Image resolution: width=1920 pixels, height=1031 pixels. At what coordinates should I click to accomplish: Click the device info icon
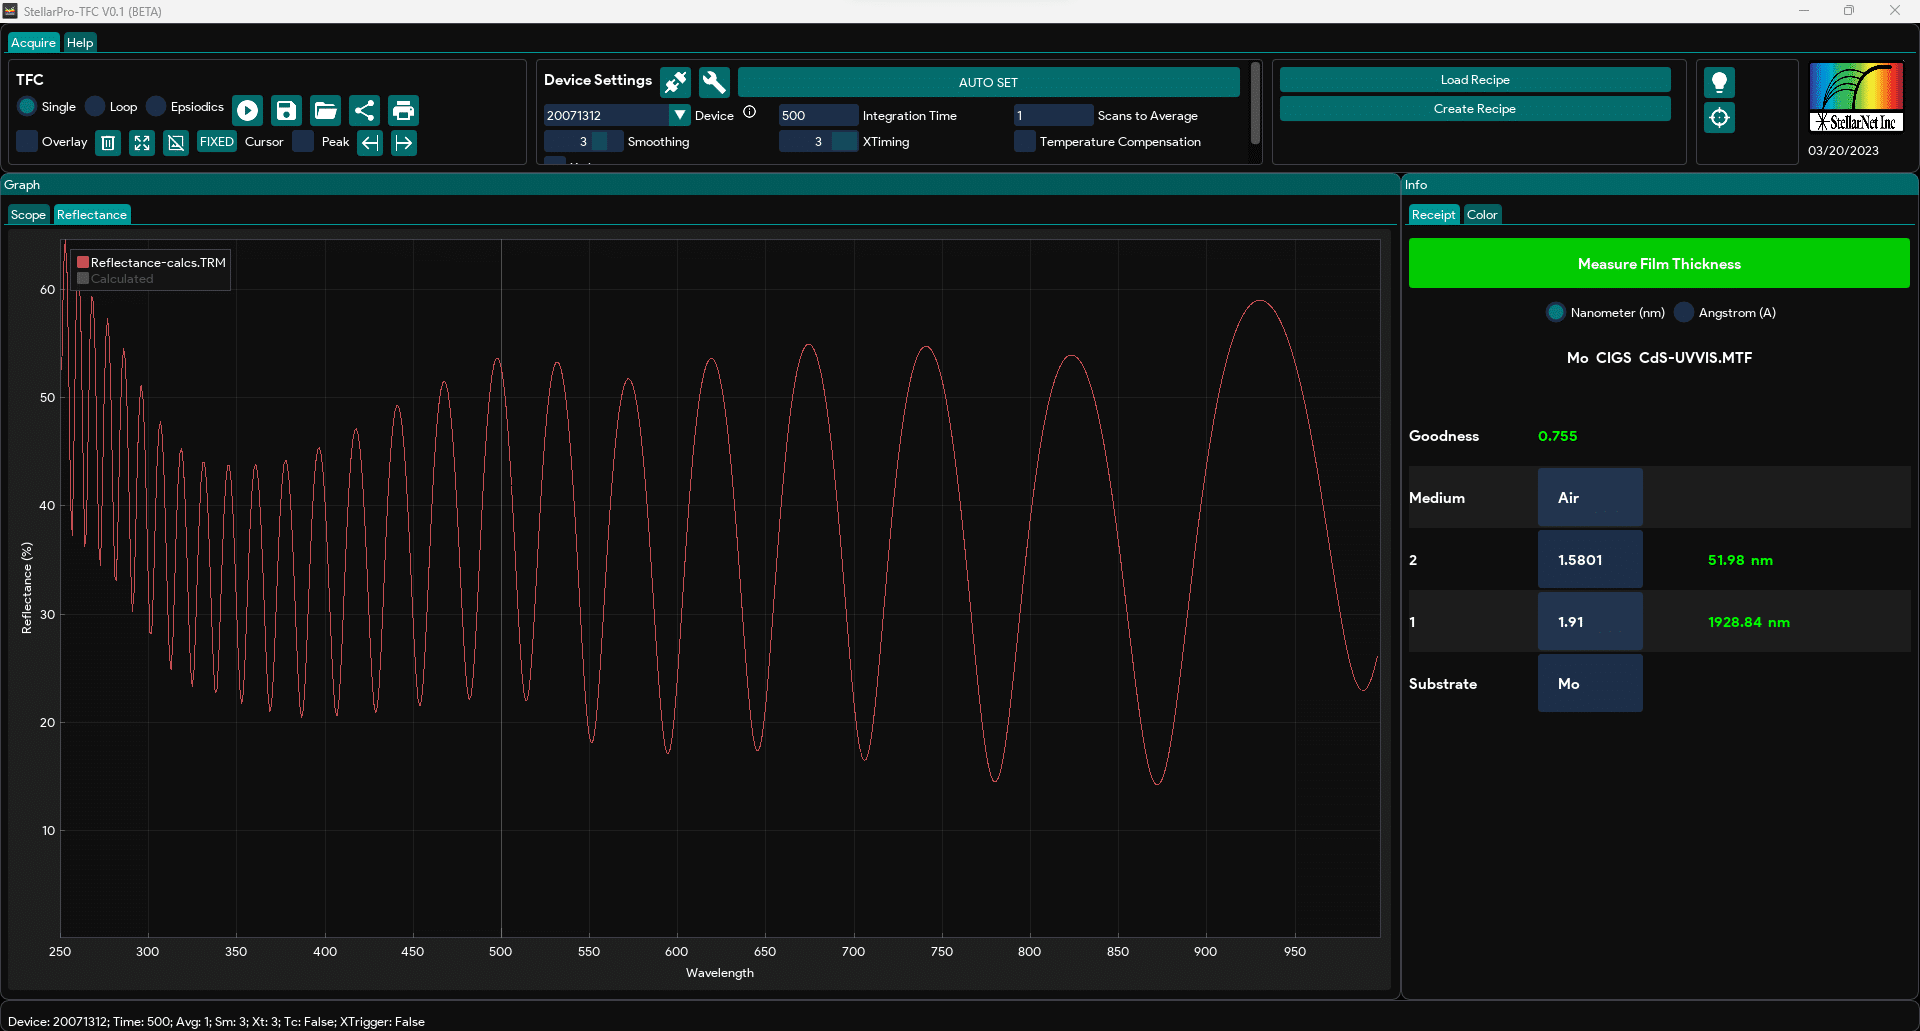click(749, 112)
